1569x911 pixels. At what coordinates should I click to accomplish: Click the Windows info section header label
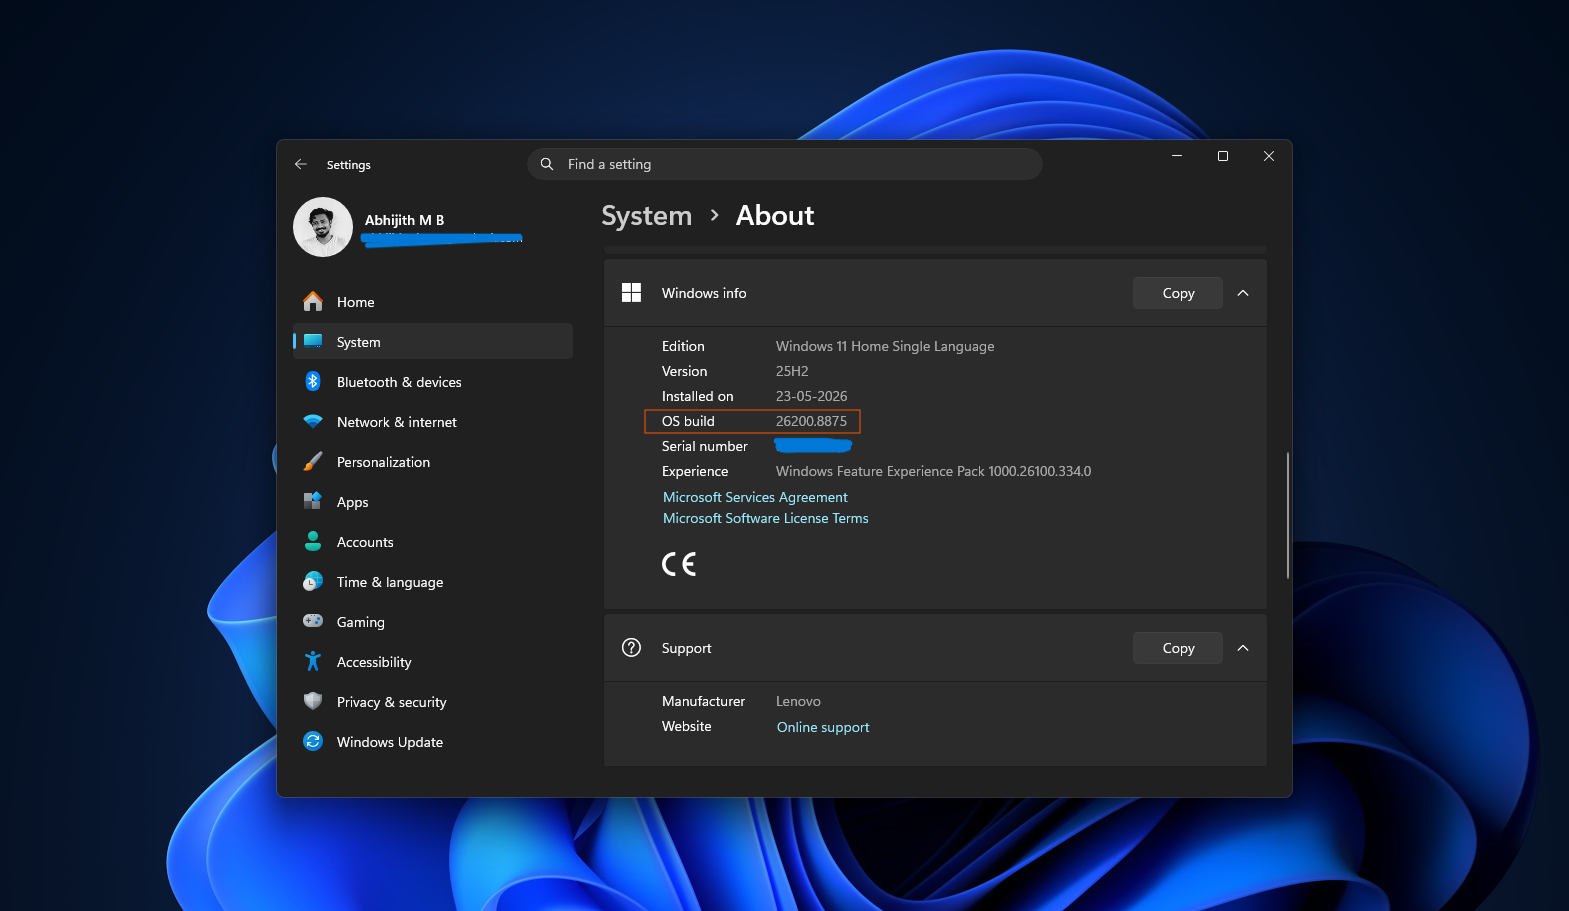[x=704, y=293]
